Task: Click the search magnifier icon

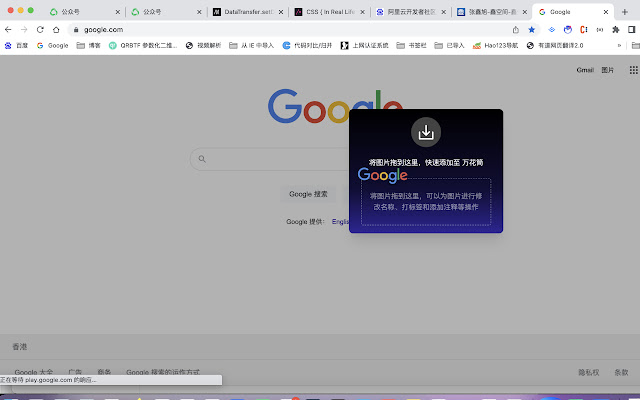Action: pos(202,159)
